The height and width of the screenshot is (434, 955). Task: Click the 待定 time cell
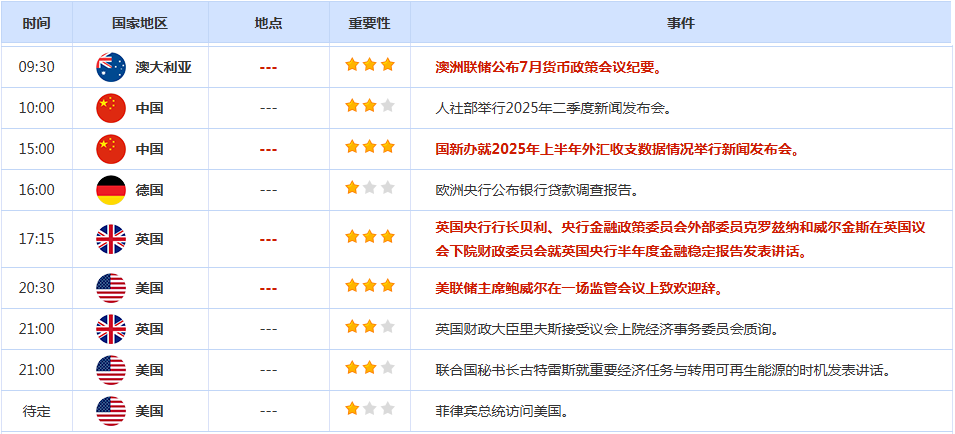click(x=37, y=411)
